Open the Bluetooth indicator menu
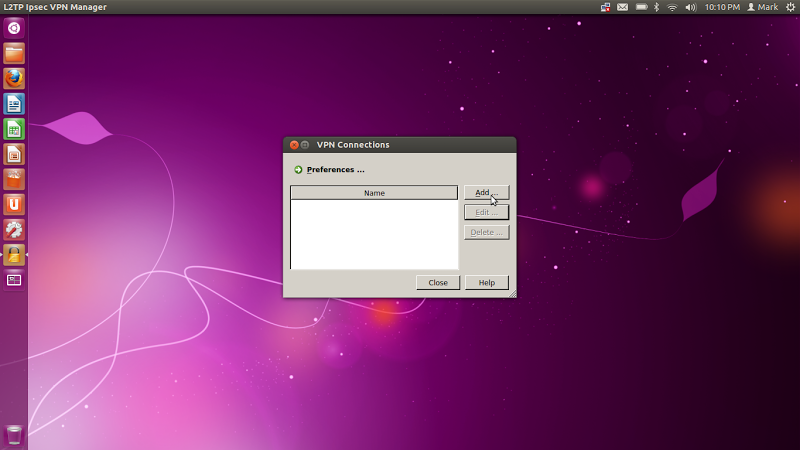 [x=657, y=7]
